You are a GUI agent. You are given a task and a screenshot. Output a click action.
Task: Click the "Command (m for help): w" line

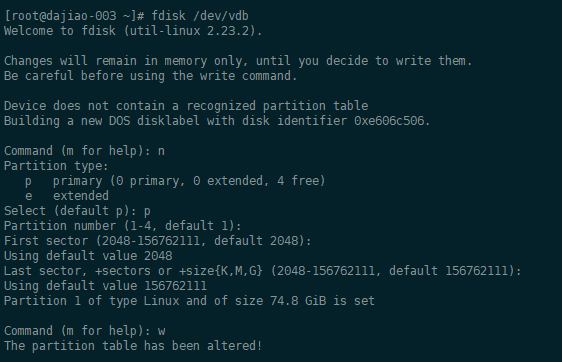85,331
